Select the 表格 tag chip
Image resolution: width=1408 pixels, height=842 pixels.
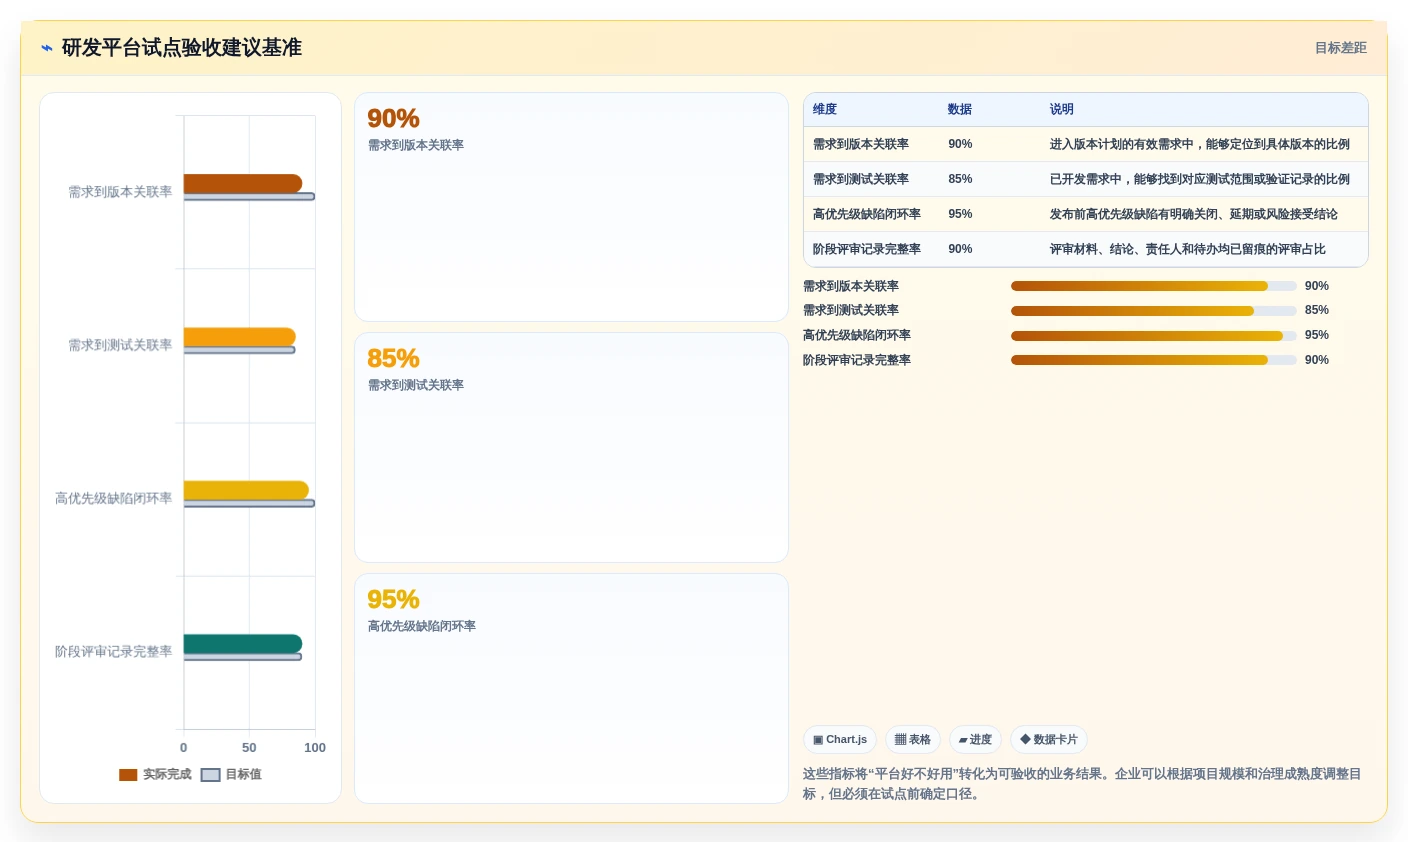912,740
